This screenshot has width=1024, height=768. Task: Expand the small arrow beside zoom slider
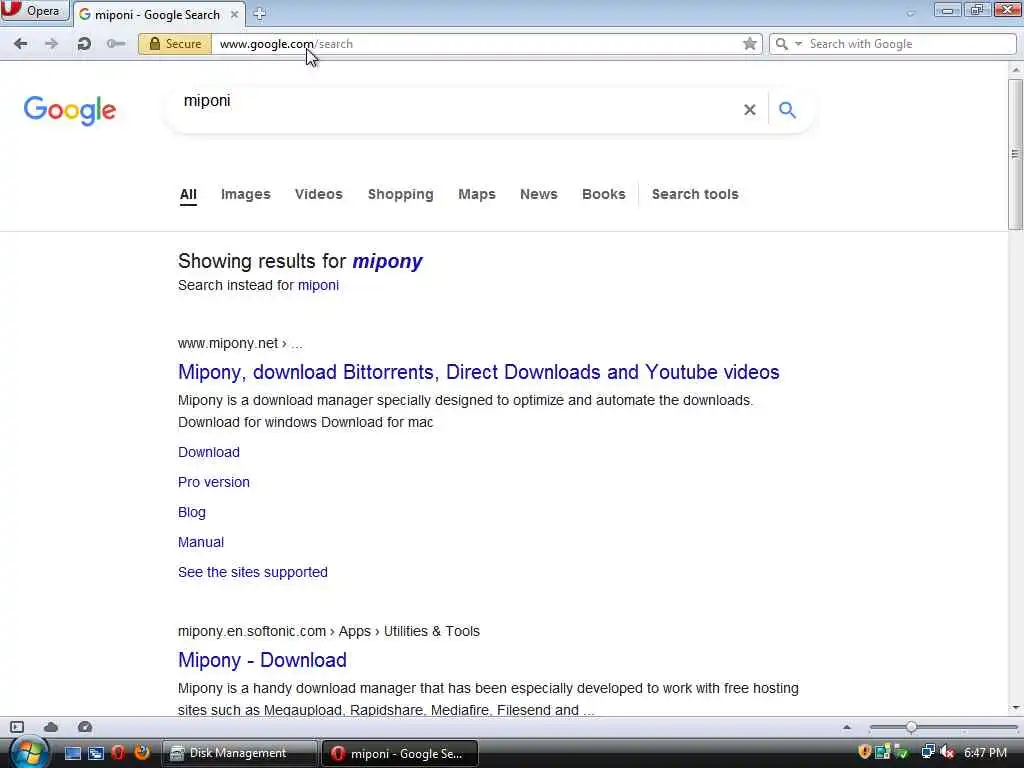point(847,727)
